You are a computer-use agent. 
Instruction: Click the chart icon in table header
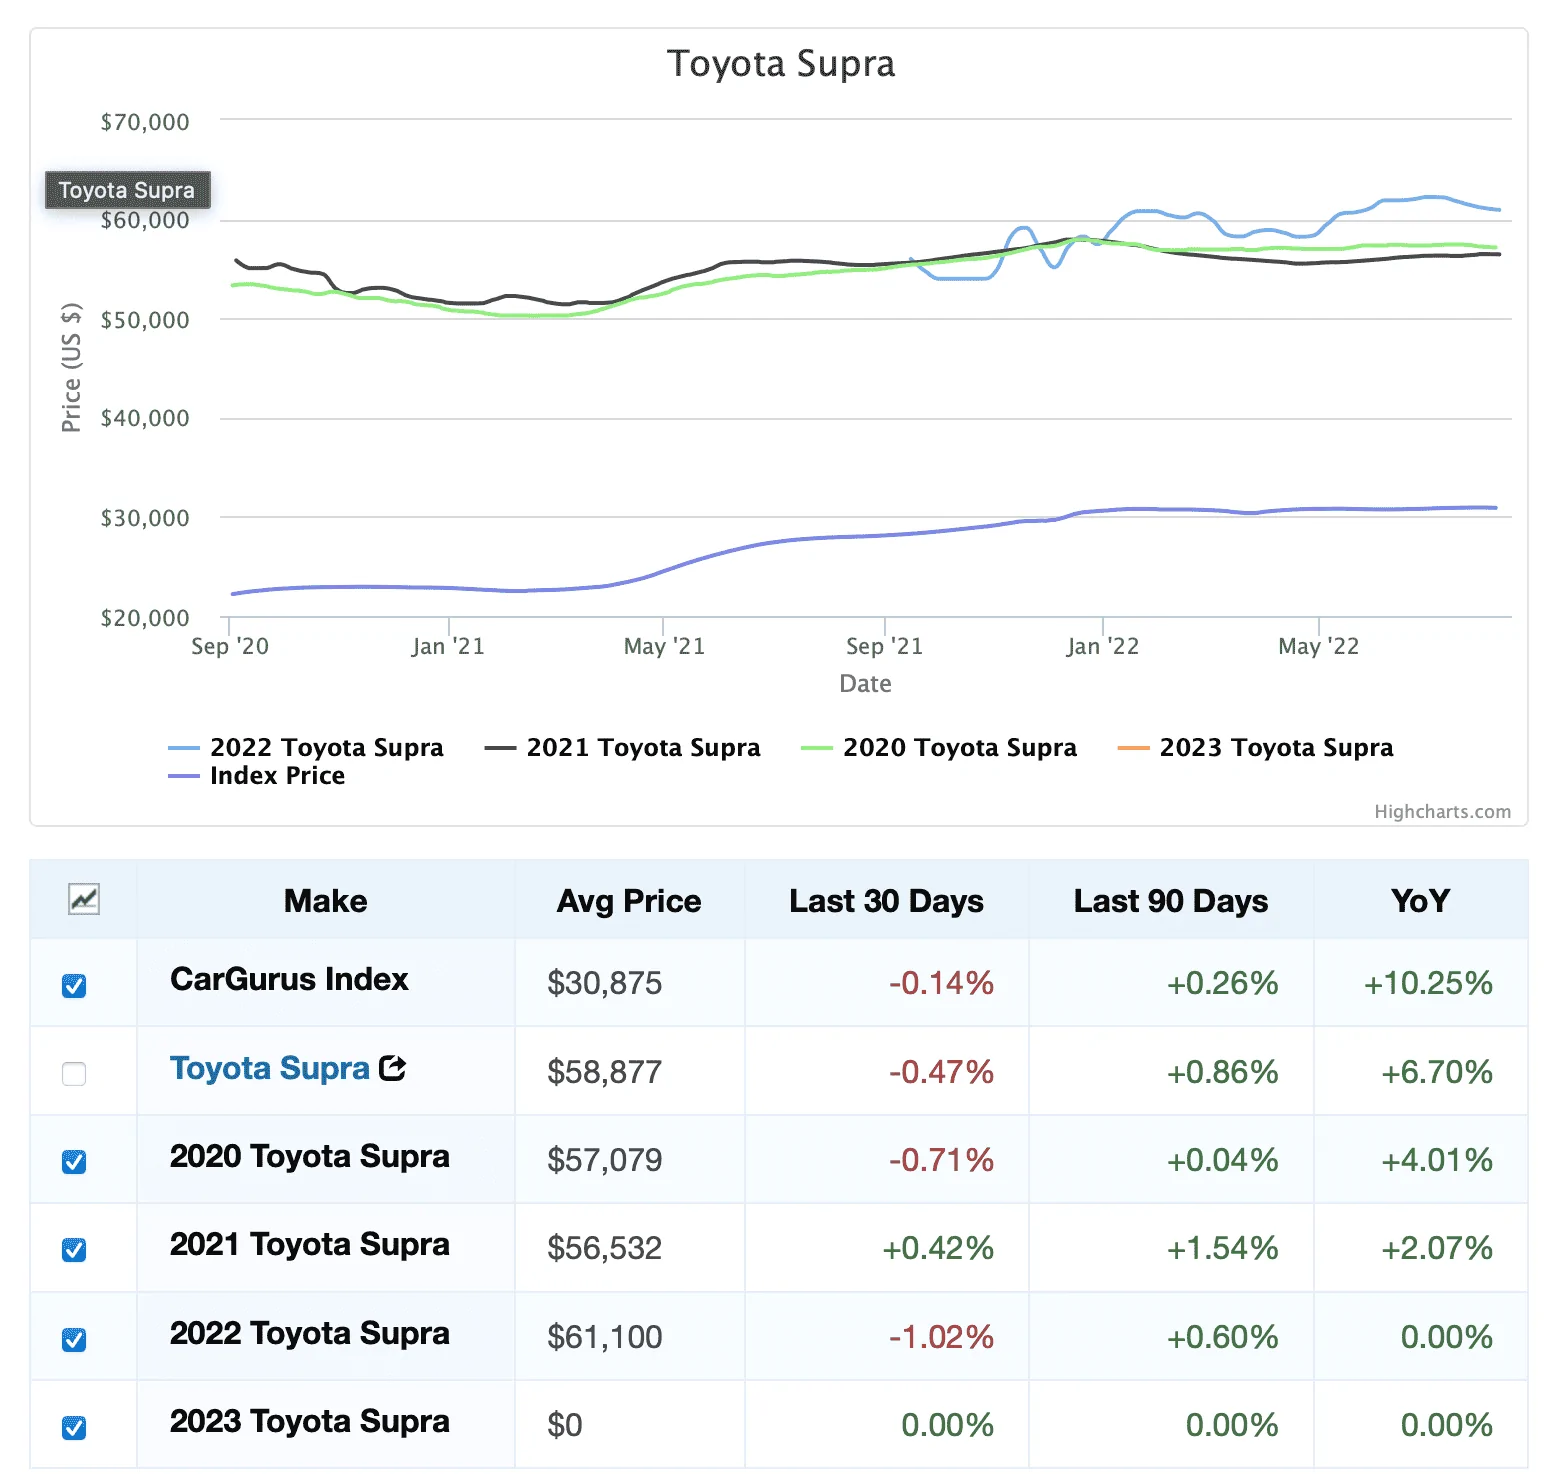coord(84,899)
